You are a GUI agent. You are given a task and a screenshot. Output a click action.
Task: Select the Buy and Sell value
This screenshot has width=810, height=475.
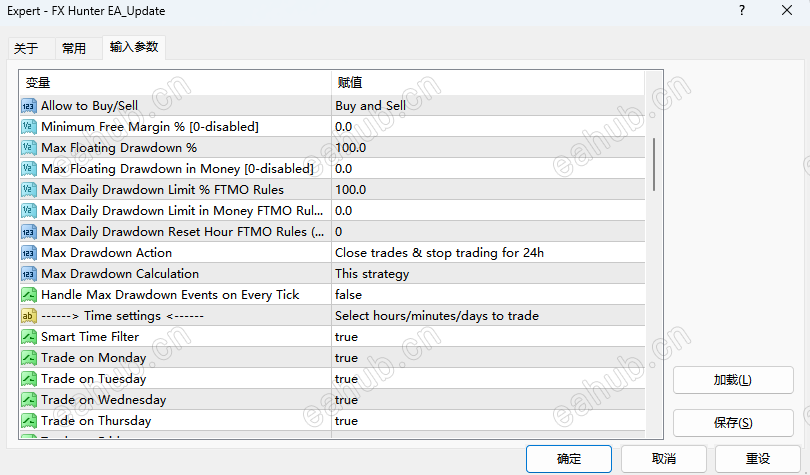[370, 106]
